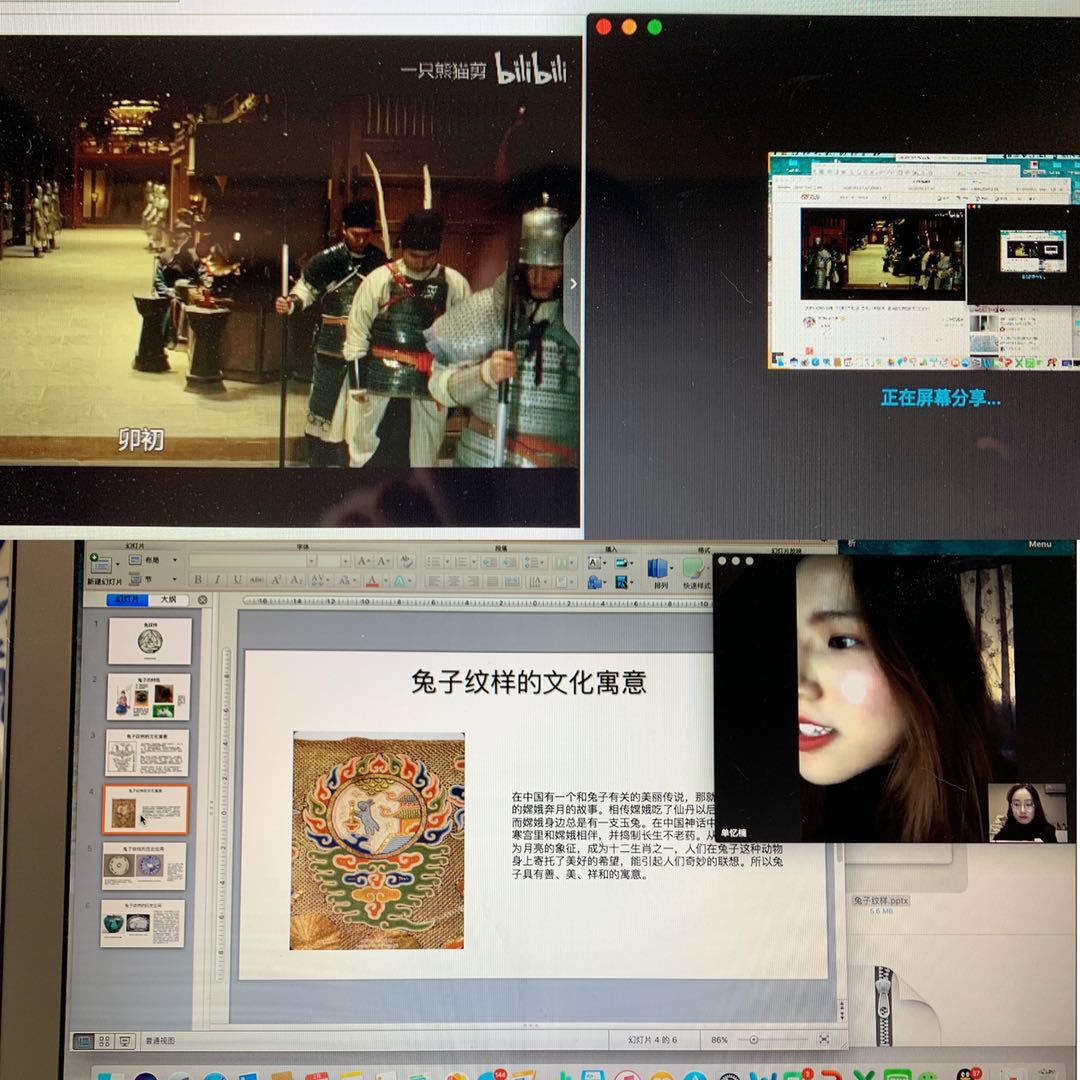
Task: Fit slide to window icon
Action: pos(824,1040)
